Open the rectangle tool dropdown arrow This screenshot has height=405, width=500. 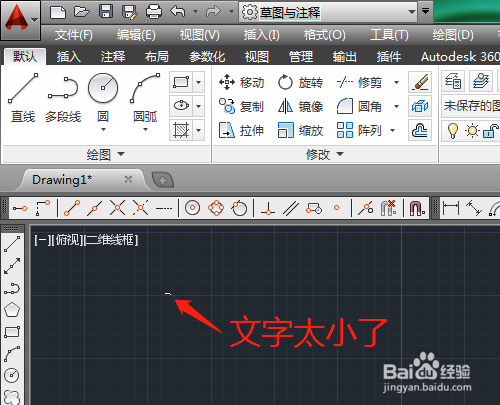tap(199, 82)
